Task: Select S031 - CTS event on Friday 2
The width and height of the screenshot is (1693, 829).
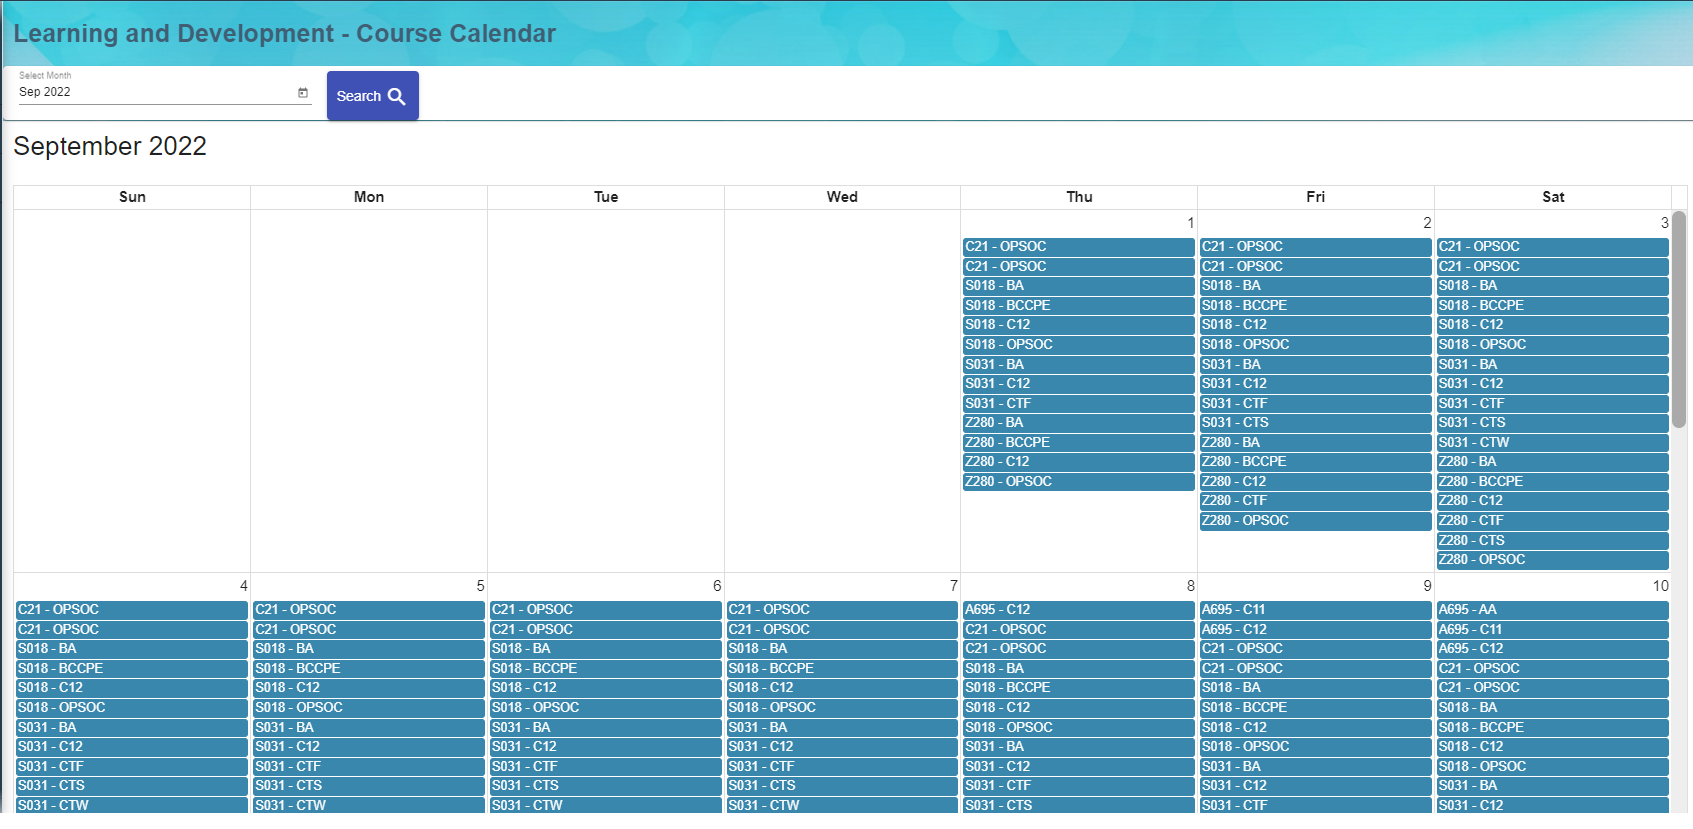Action: 1315,423
